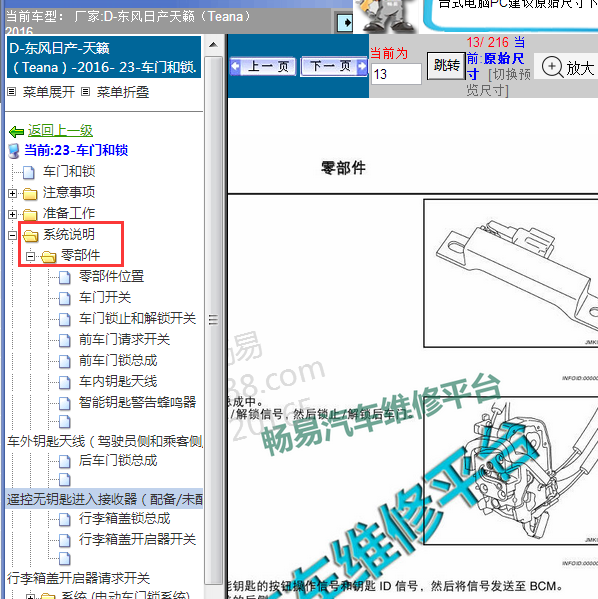Click the page icon beside 前车门锁总成
The height and width of the screenshot is (599, 598).
tap(65, 361)
